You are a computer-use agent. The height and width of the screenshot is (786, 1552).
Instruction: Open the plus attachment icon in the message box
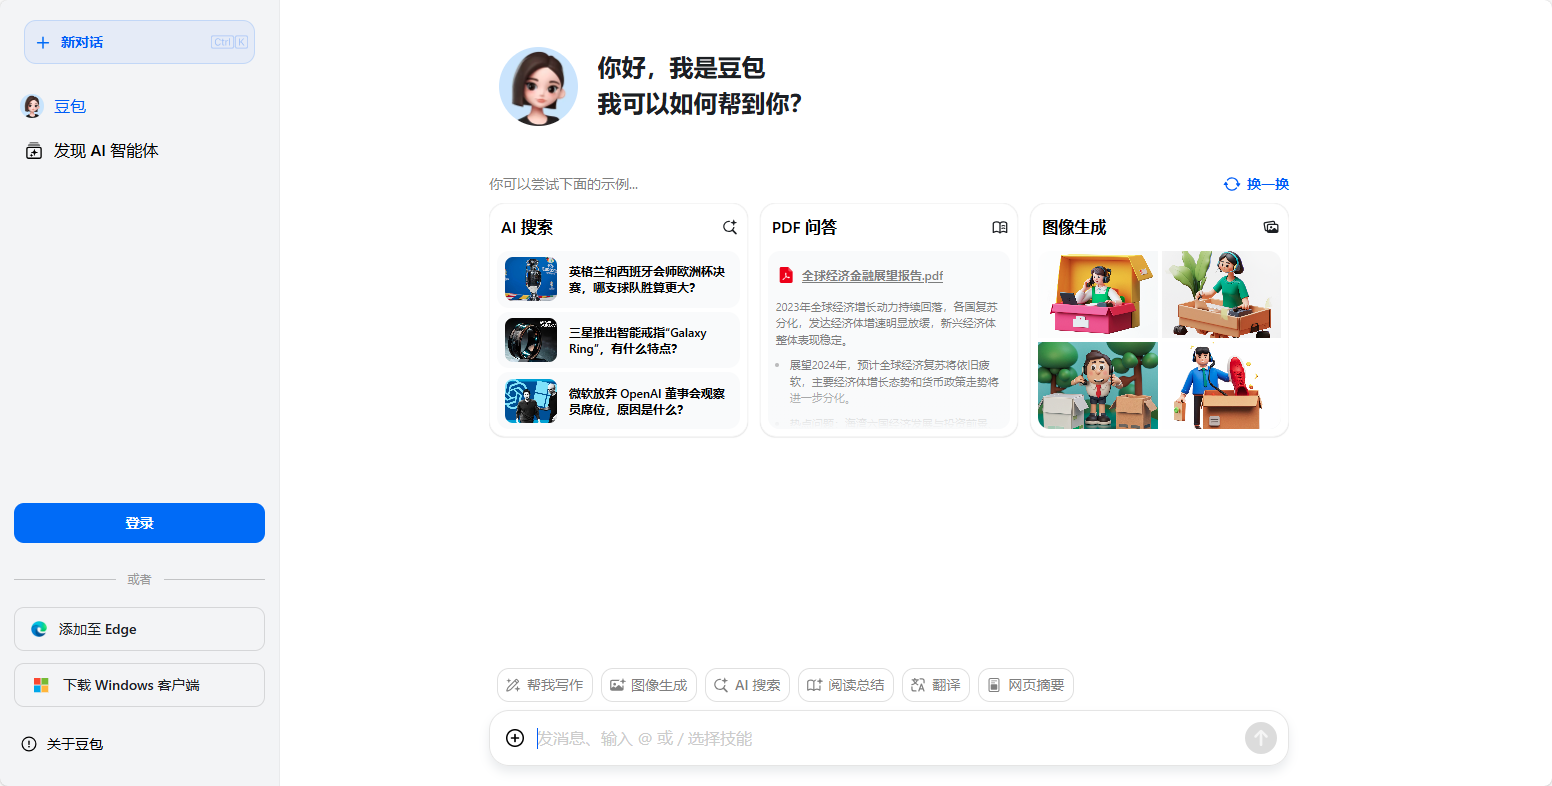[515, 738]
